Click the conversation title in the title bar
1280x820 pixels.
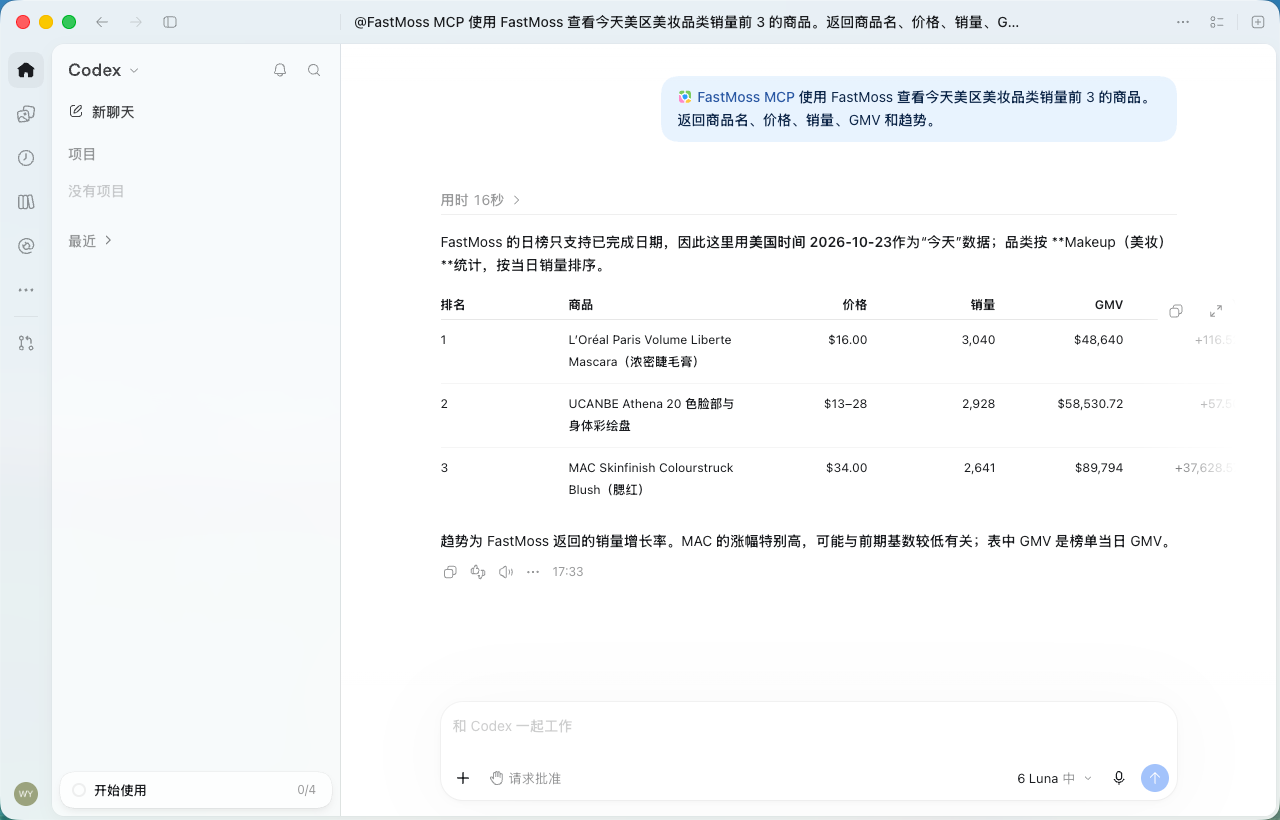pyautogui.click(x=687, y=22)
